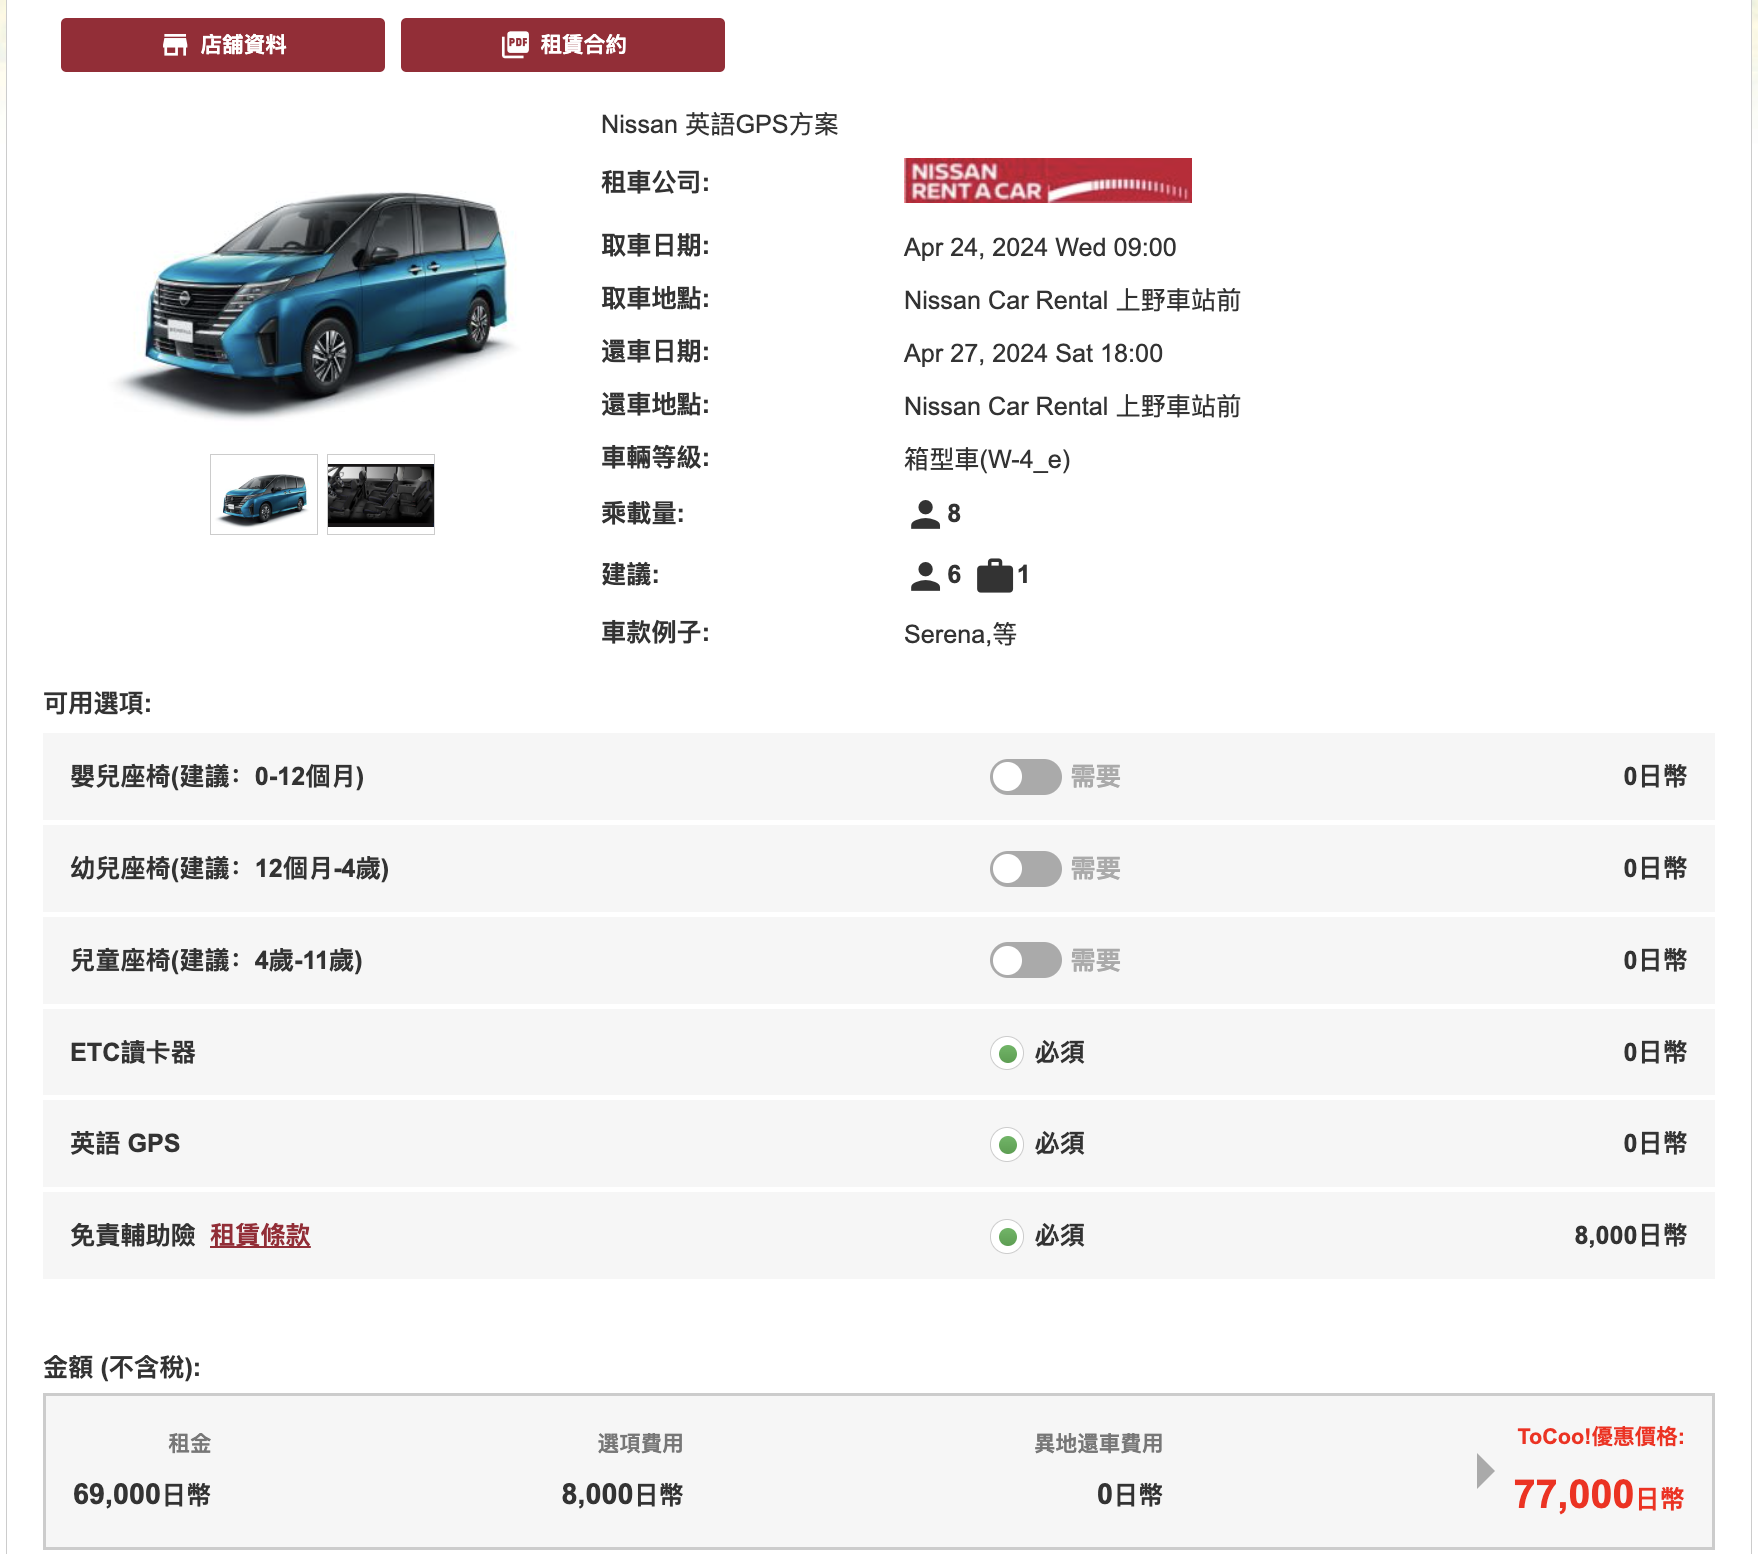This screenshot has height=1554, width=1758.
Task: Click the rental fee 69,000日幣
Action: [x=142, y=1495]
